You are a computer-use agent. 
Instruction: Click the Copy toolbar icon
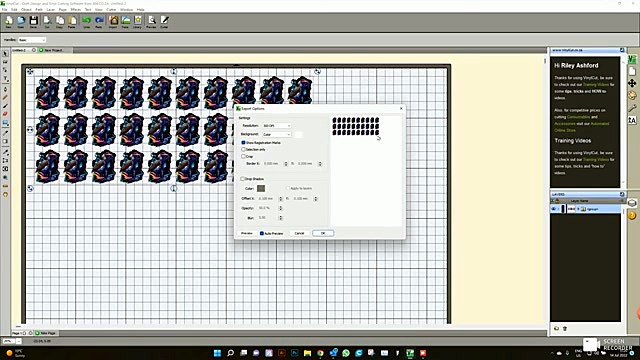(x=60, y=22)
